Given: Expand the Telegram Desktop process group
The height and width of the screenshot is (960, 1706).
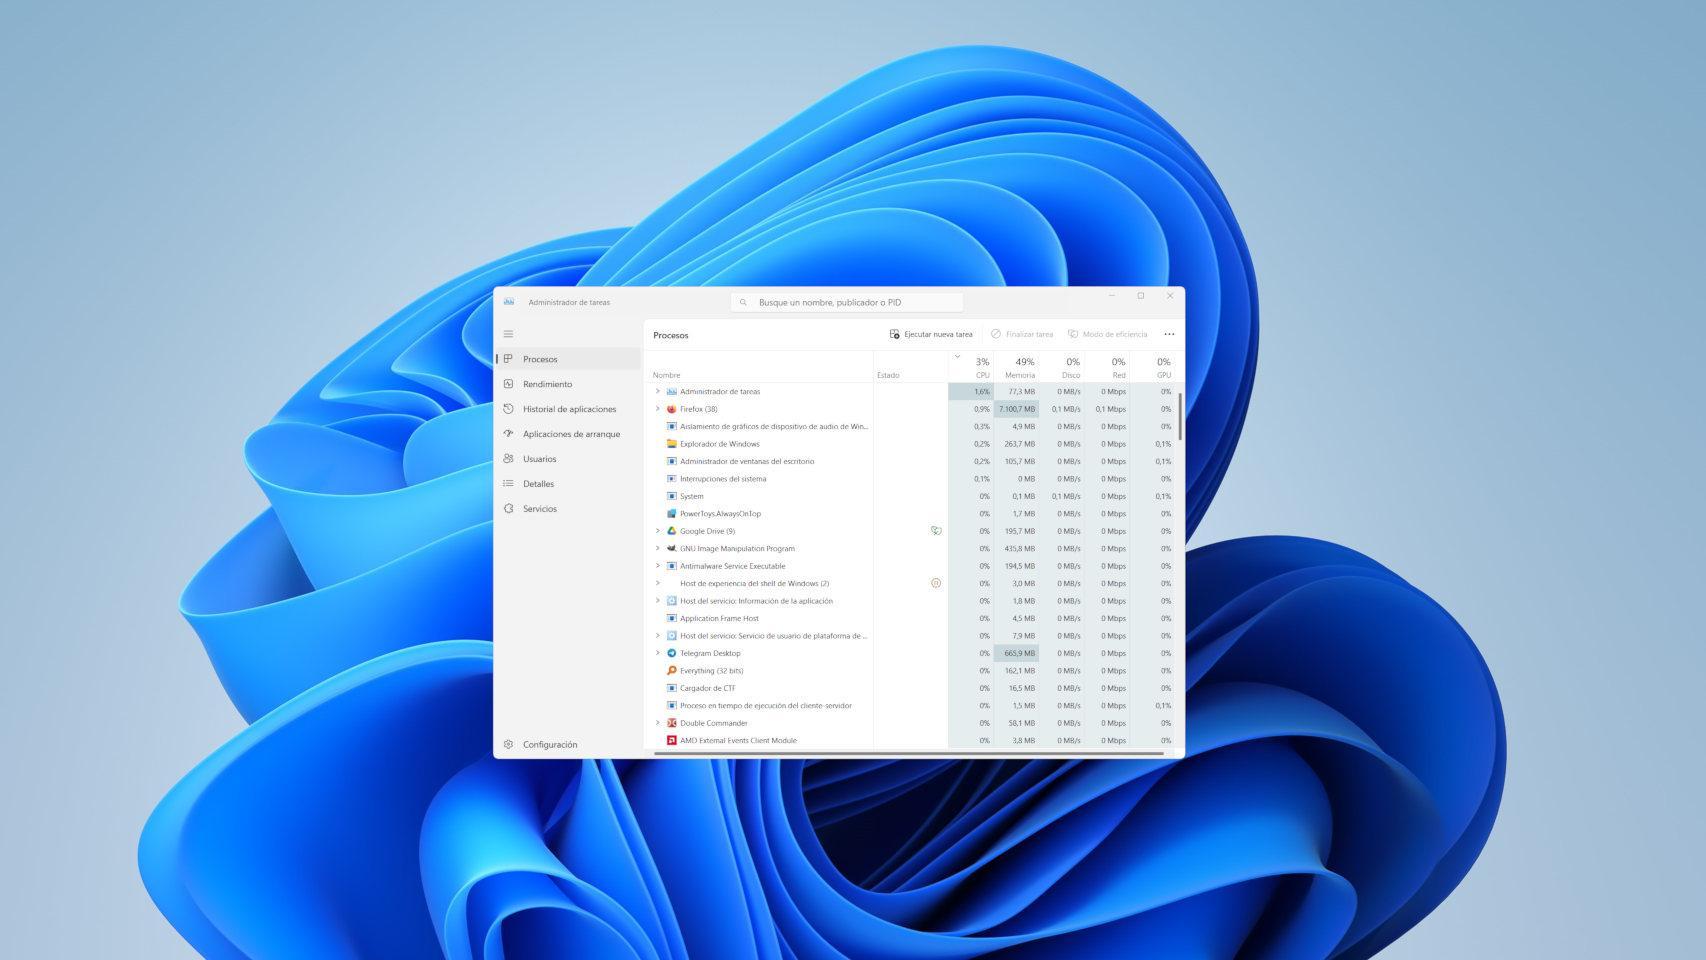Looking at the screenshot, I should [657, 653].
